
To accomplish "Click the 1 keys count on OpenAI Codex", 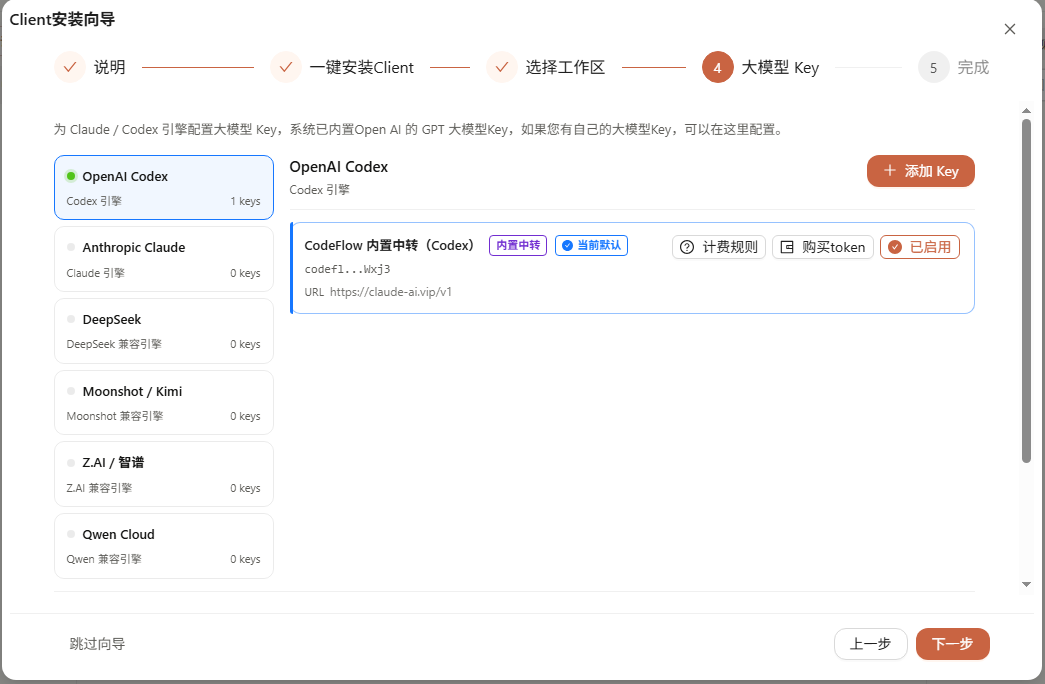I will pyautogui.click(x=245, y=201).
